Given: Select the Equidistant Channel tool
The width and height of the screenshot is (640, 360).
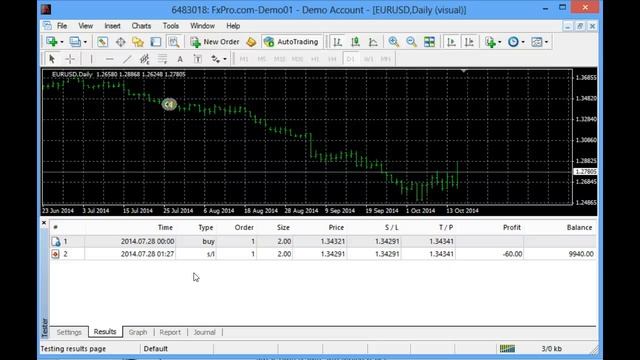Looking at the screenshot, I should pyautogui.click(x=144, y=59).
